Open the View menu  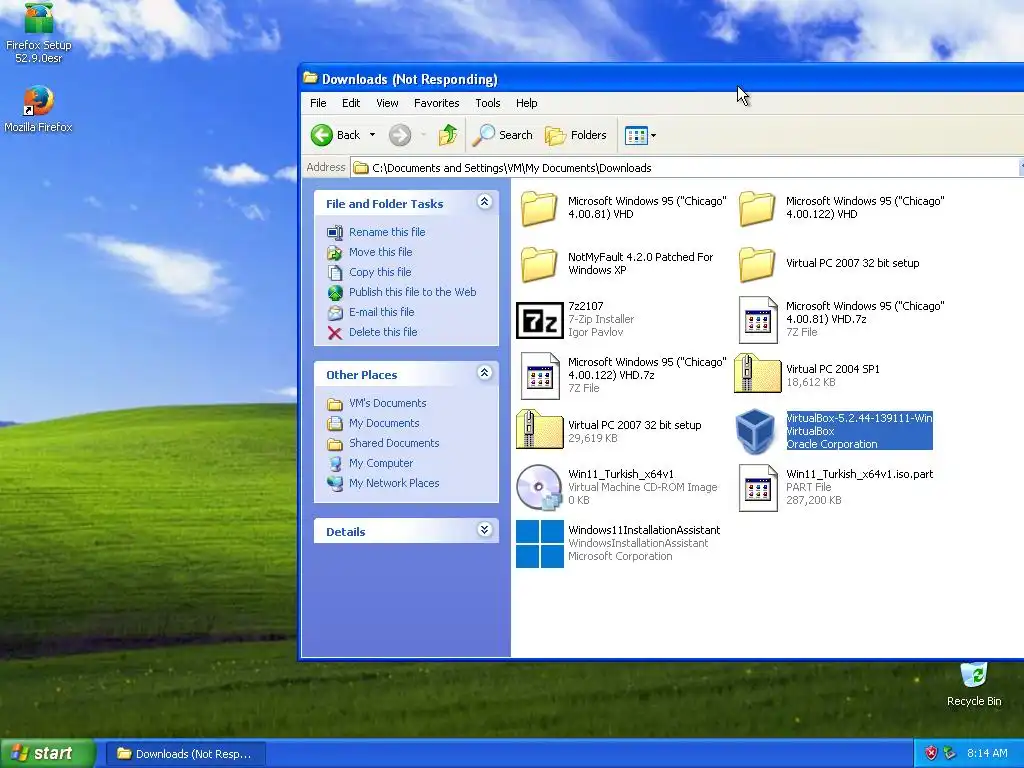point(387,103)
